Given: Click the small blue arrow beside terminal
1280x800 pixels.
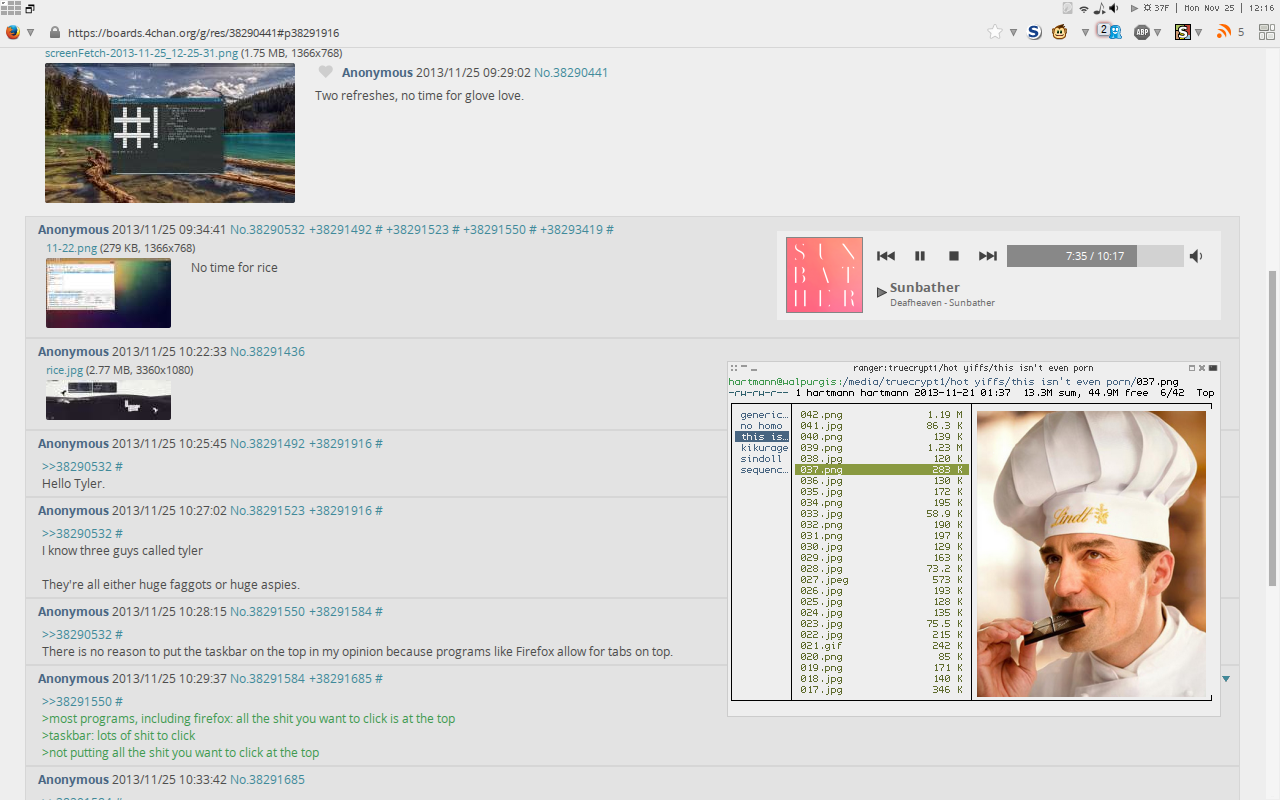Looking at the screenshot, I should point(1226,679).
